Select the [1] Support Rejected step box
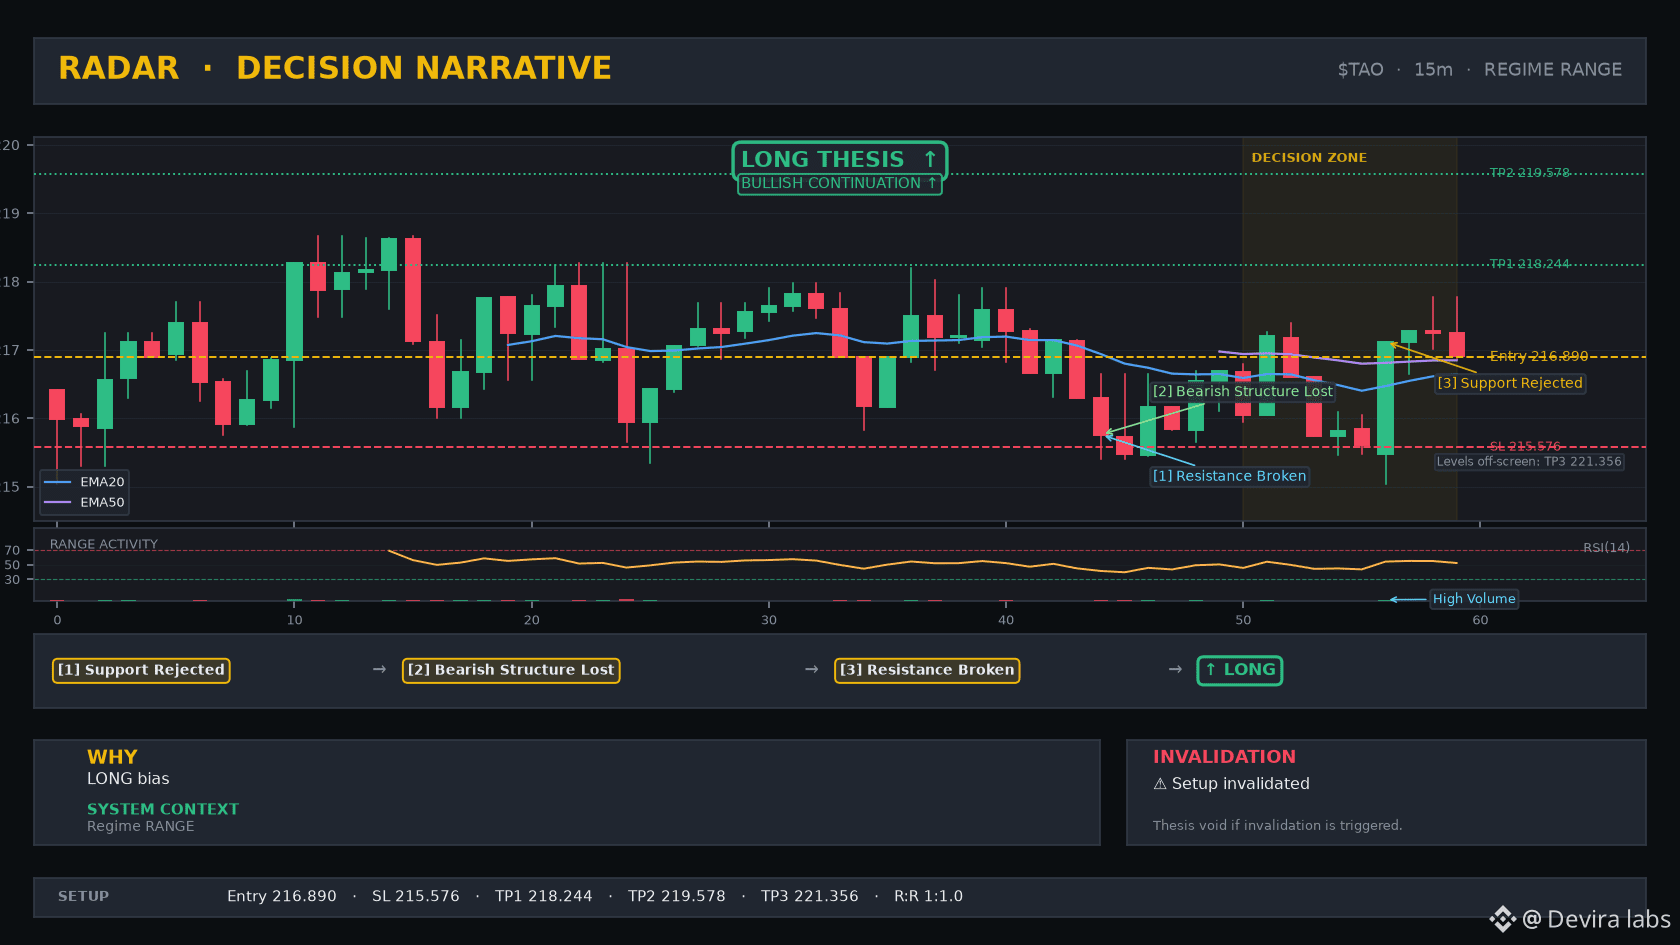Viewport: 1680px width, 945px height. [x=141, y=670]
